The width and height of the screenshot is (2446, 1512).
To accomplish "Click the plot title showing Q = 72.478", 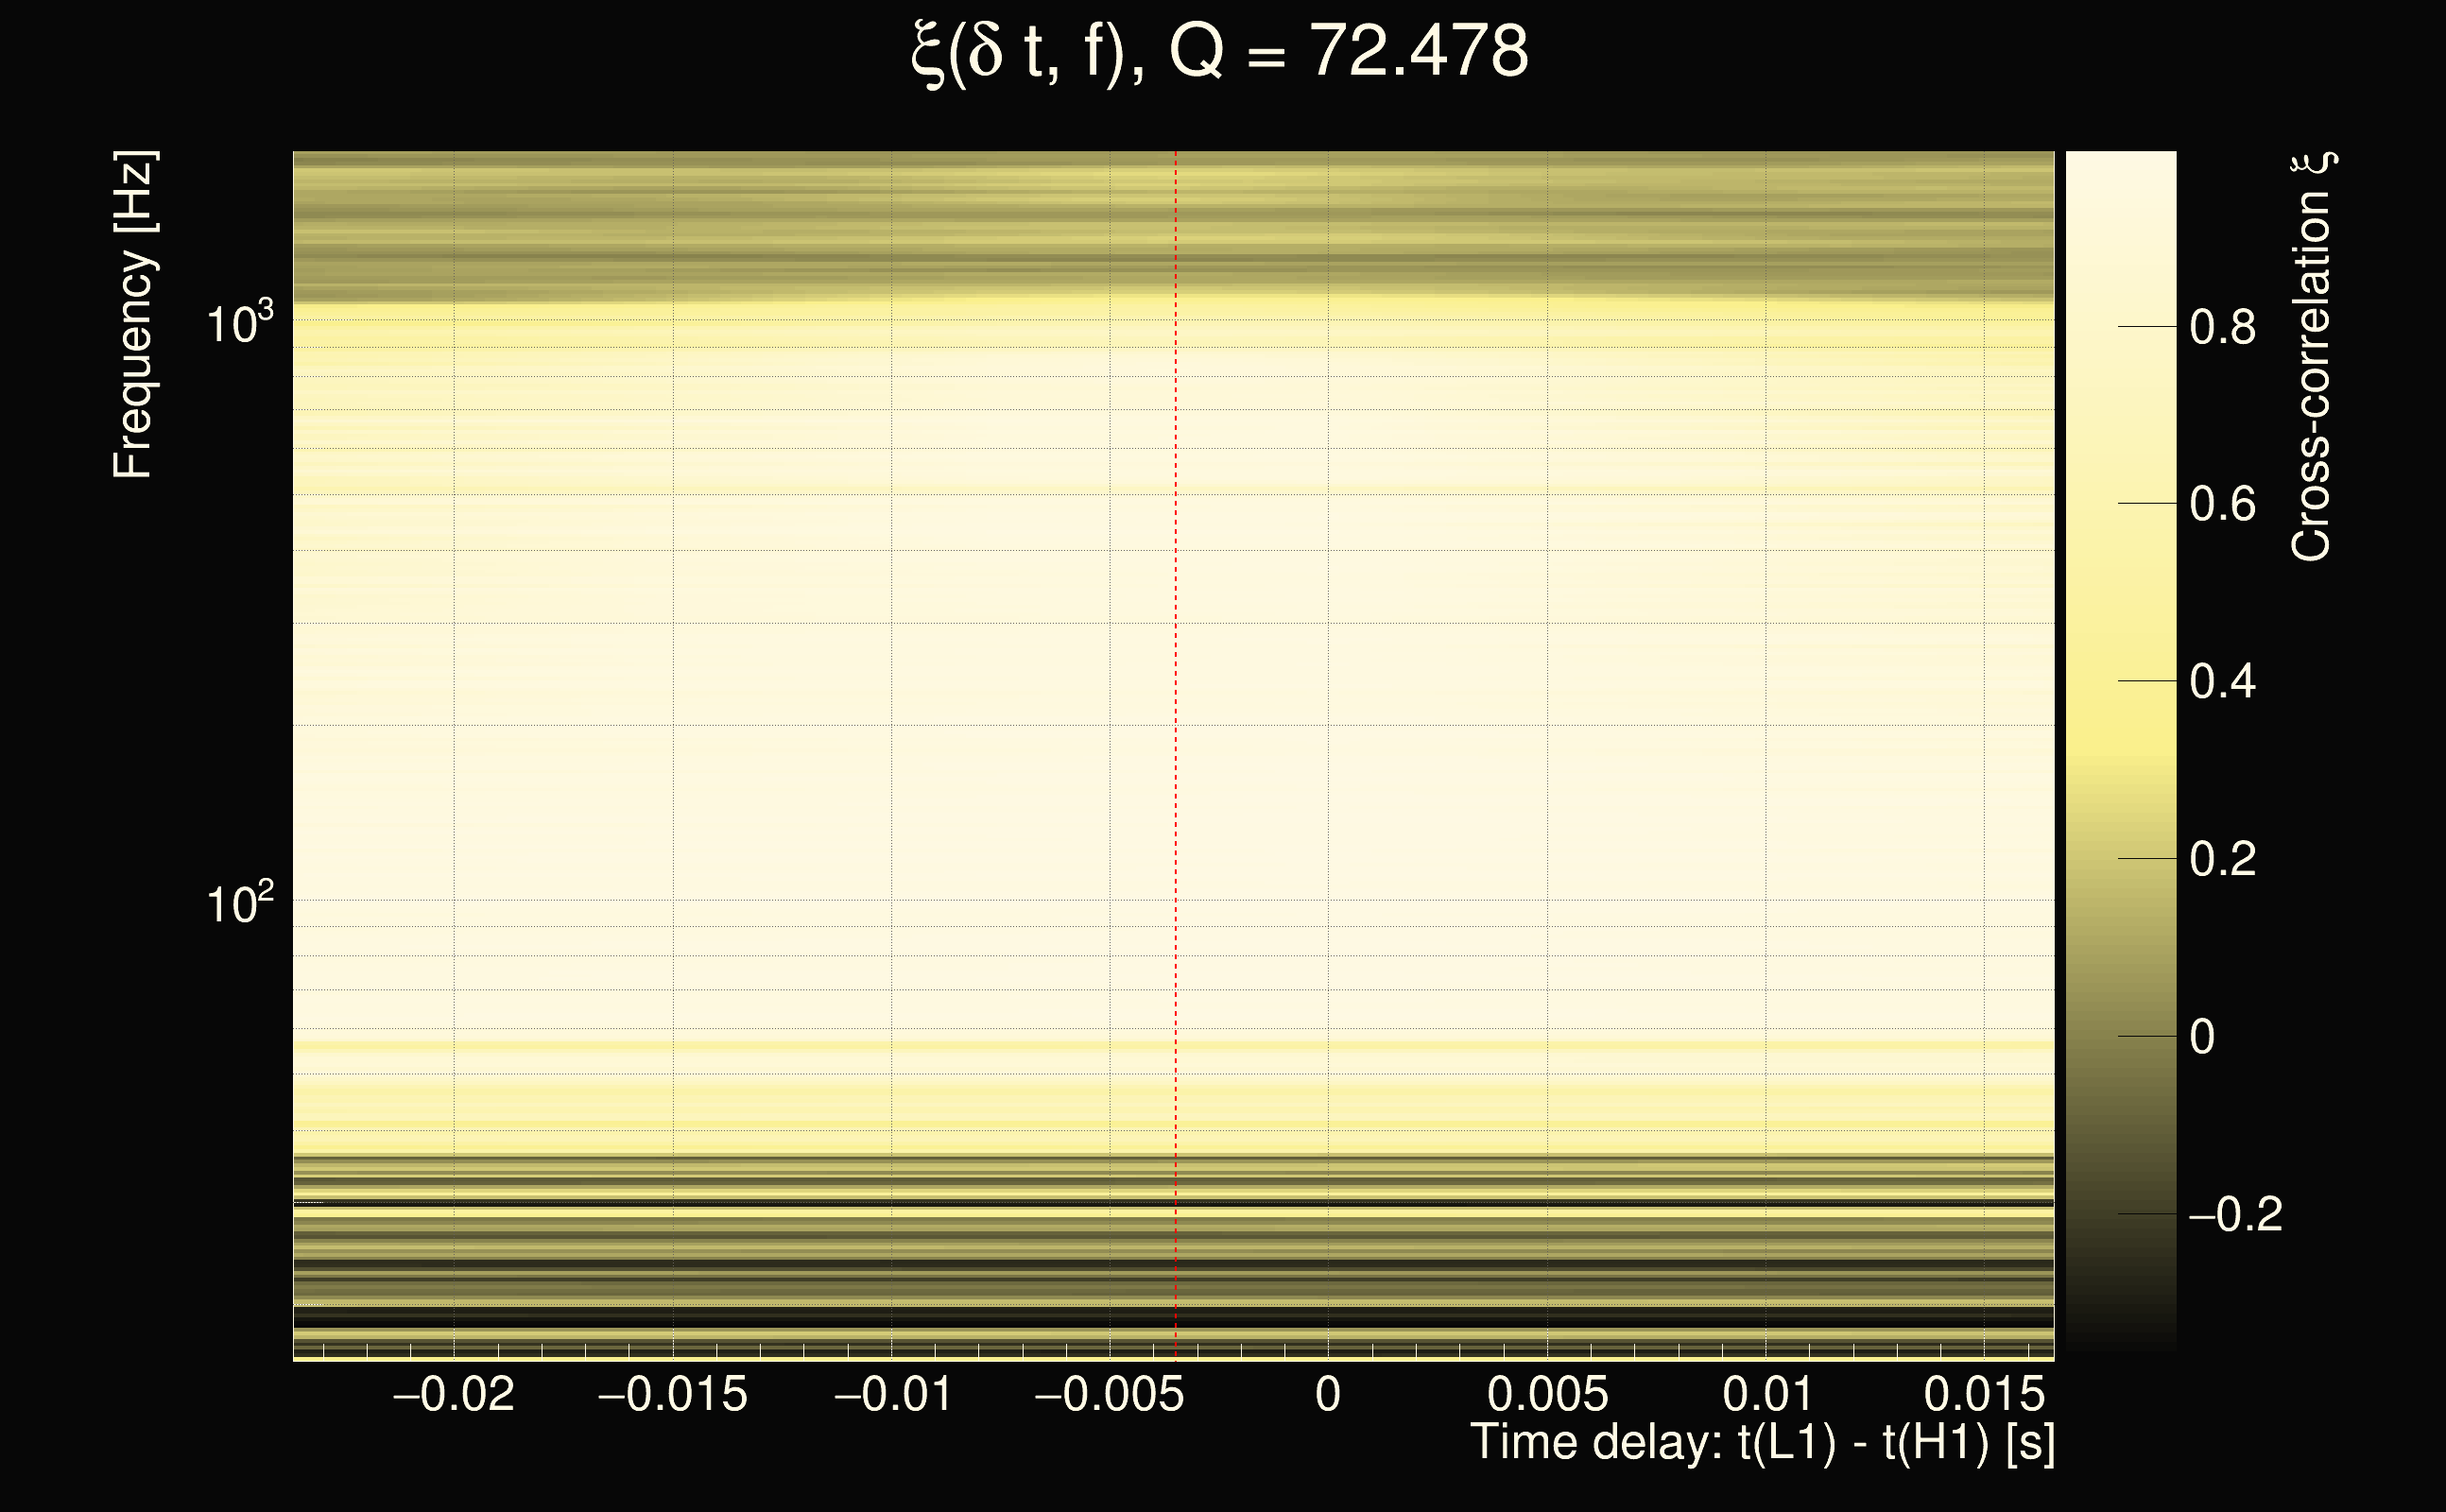I will click(x=1220, y=52).
